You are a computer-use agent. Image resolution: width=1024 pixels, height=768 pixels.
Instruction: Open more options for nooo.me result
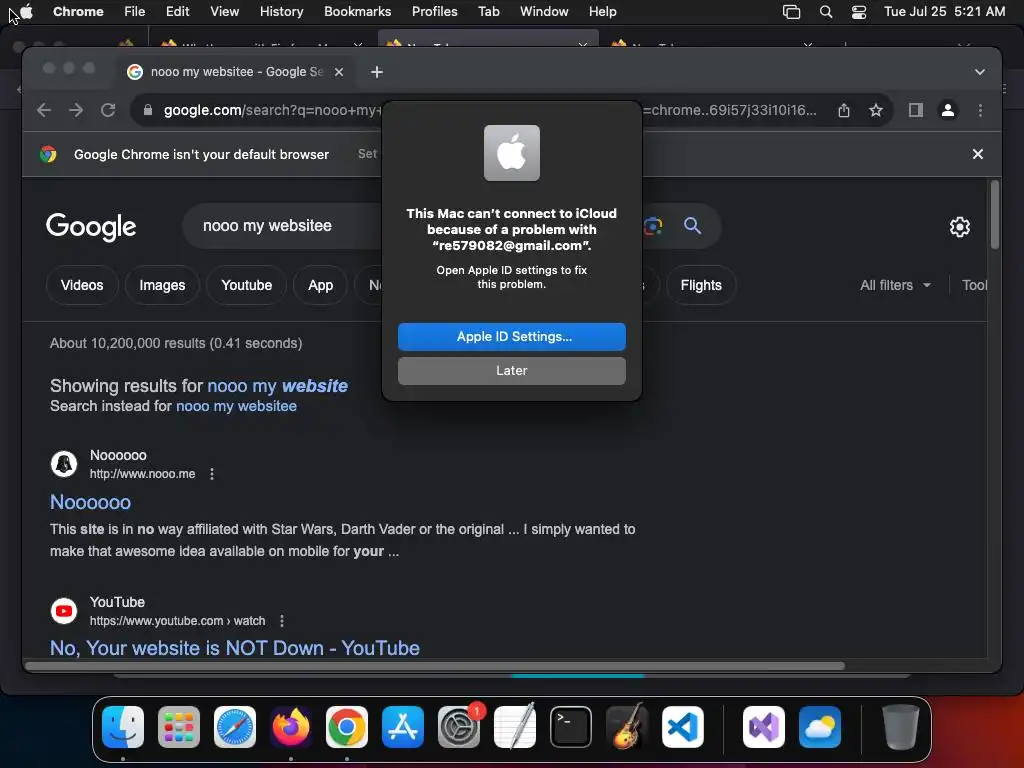pyautogui.click(x=212, y=474)
